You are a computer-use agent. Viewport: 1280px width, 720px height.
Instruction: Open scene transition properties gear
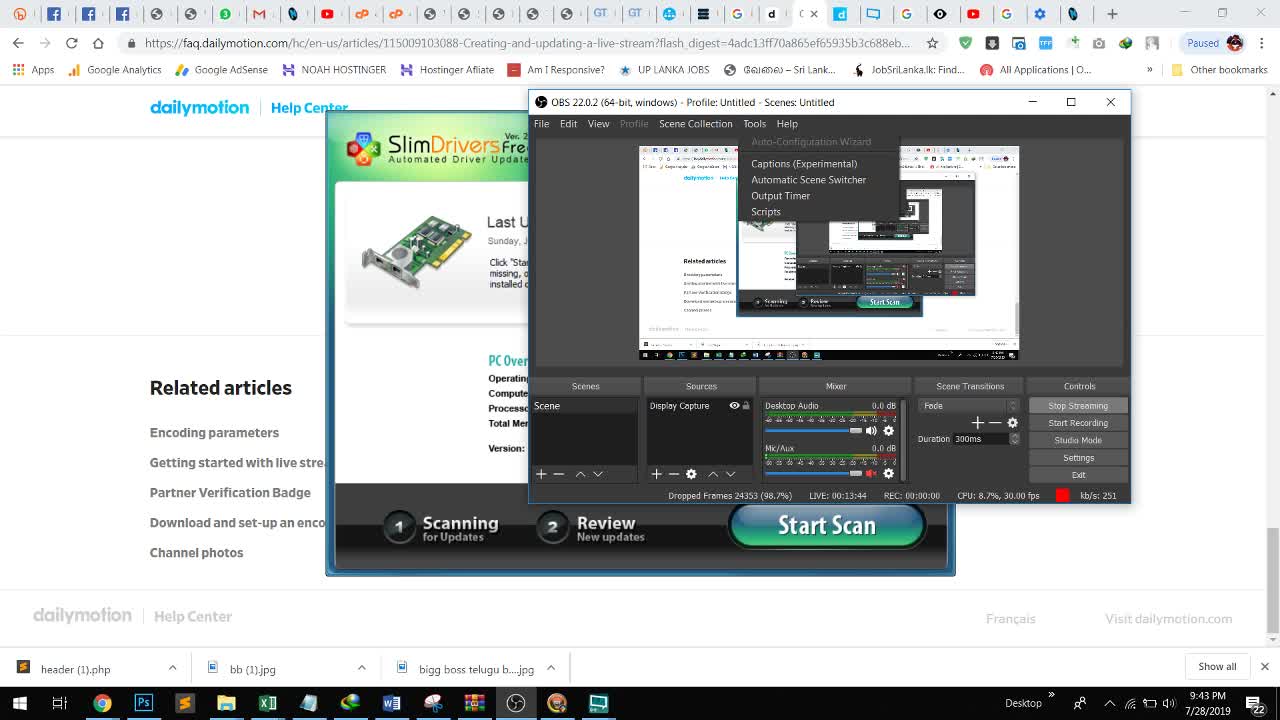(1012, 423)
